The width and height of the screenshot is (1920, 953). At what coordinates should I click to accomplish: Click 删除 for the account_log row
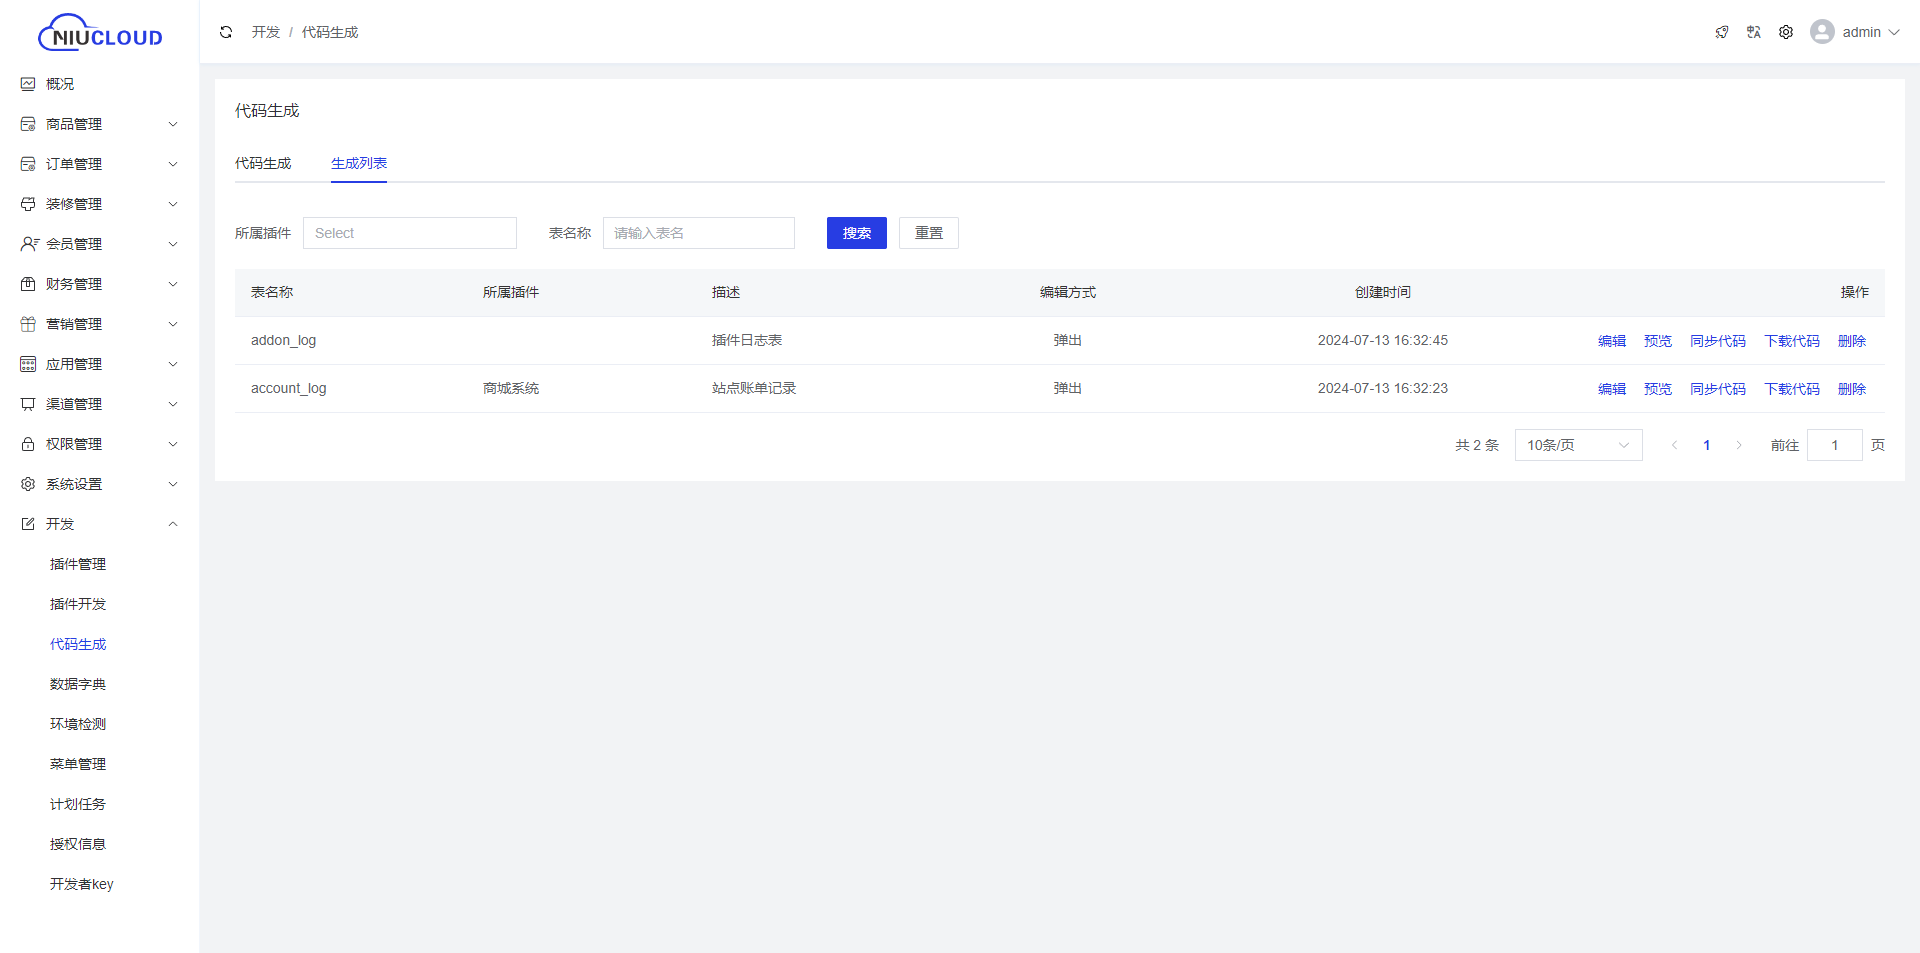1851,389
